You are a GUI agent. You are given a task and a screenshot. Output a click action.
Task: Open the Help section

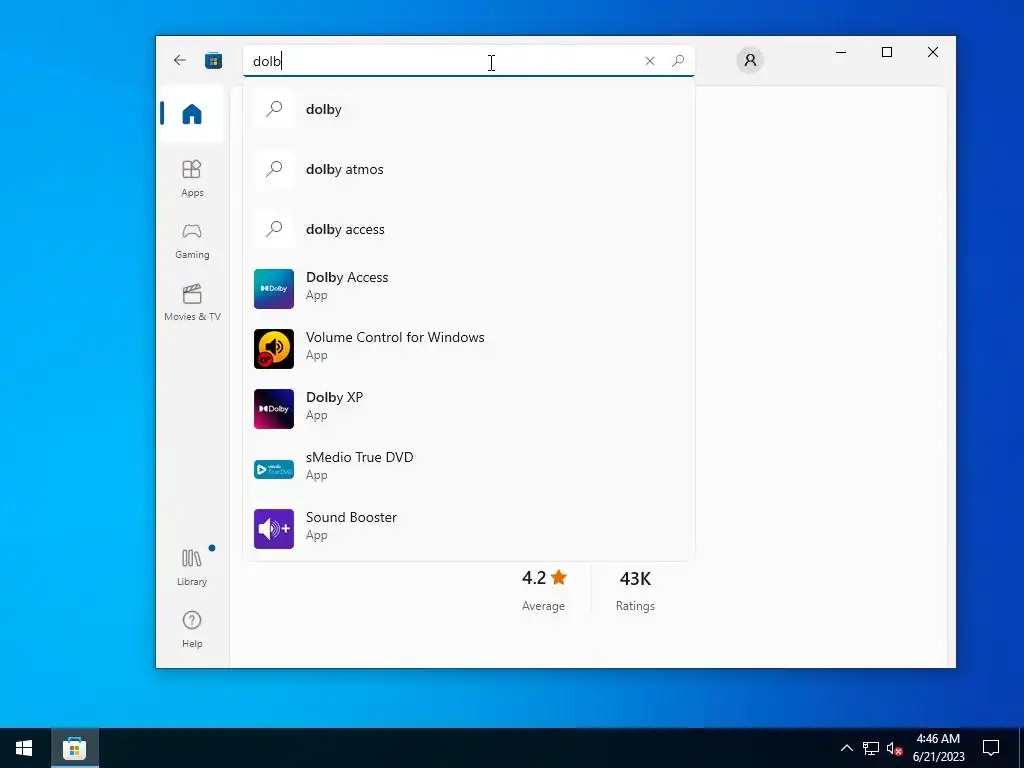pyautogui.click(x=192, y=629)
